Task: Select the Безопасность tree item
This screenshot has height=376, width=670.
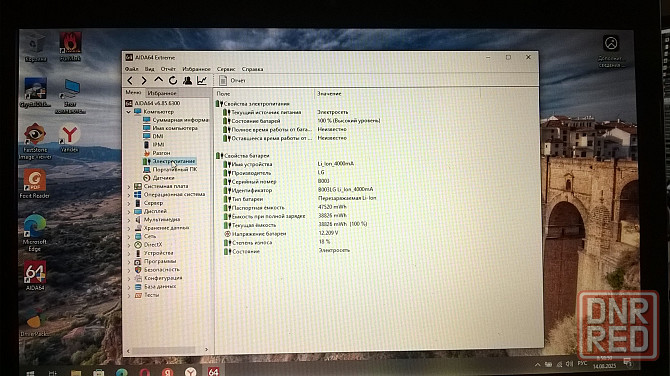Action: tap(157, 270)
